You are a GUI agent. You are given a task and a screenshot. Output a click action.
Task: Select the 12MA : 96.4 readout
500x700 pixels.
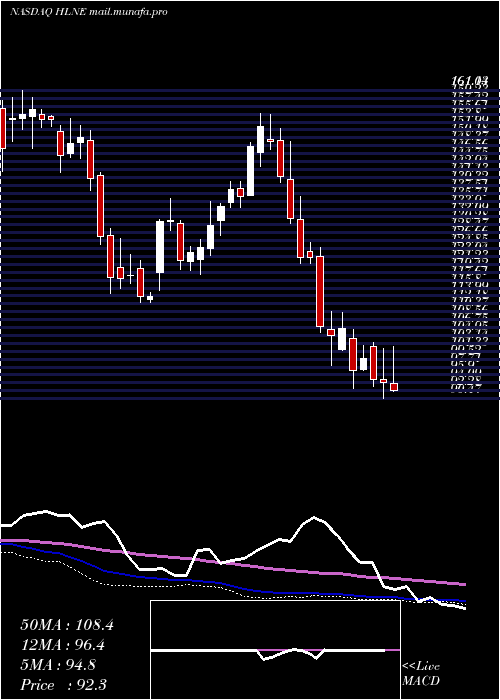coord(64,645)
